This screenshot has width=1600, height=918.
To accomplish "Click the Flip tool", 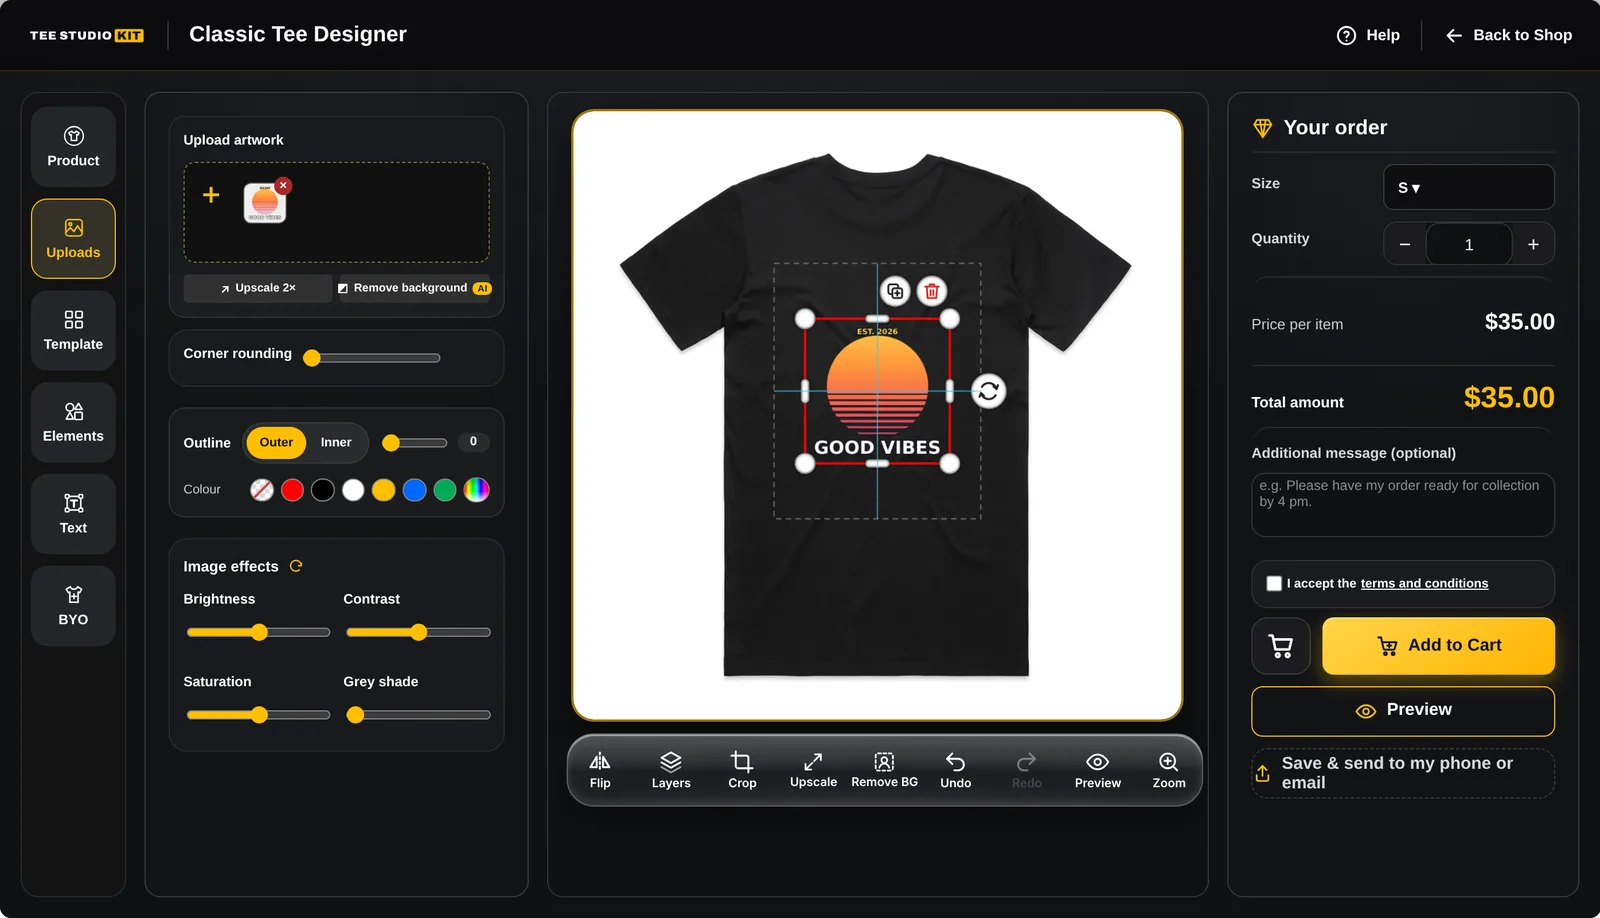I will [x=600, y=770].
